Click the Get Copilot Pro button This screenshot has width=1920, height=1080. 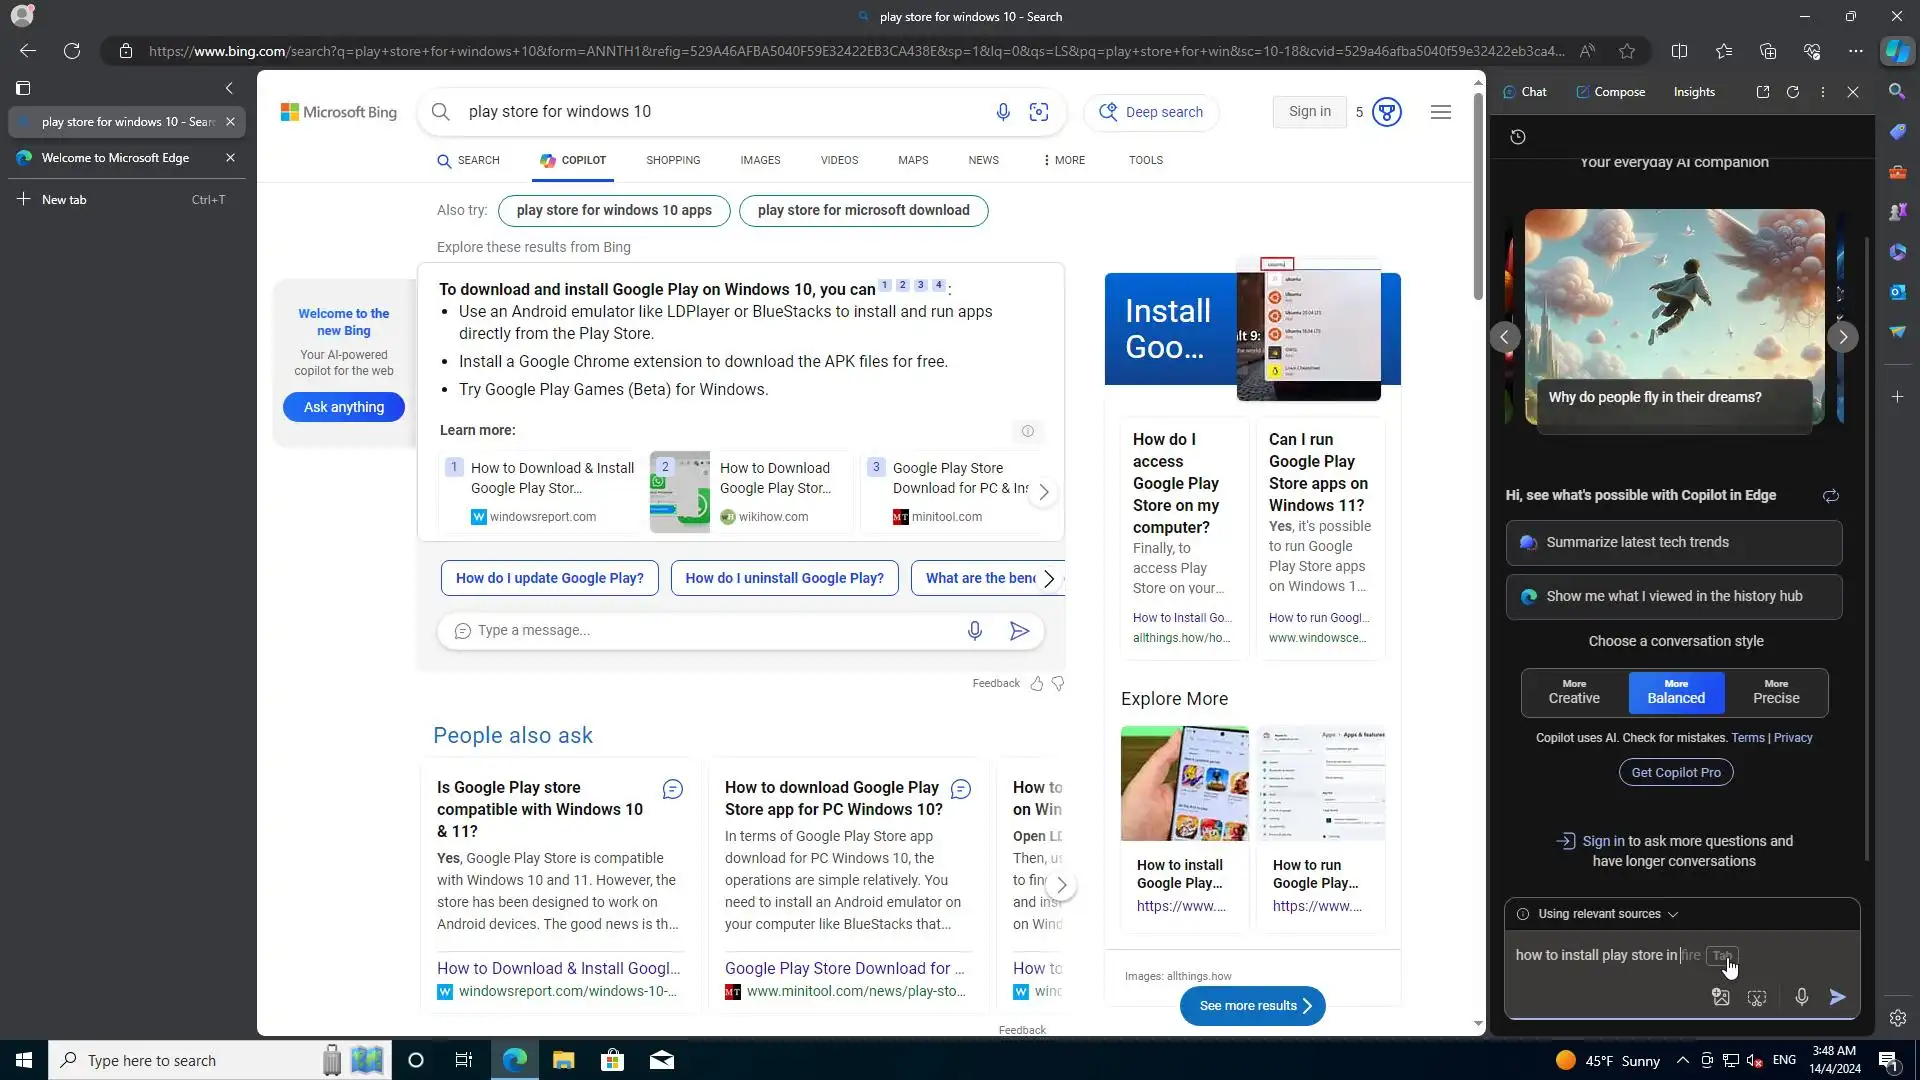[1676, 772]
